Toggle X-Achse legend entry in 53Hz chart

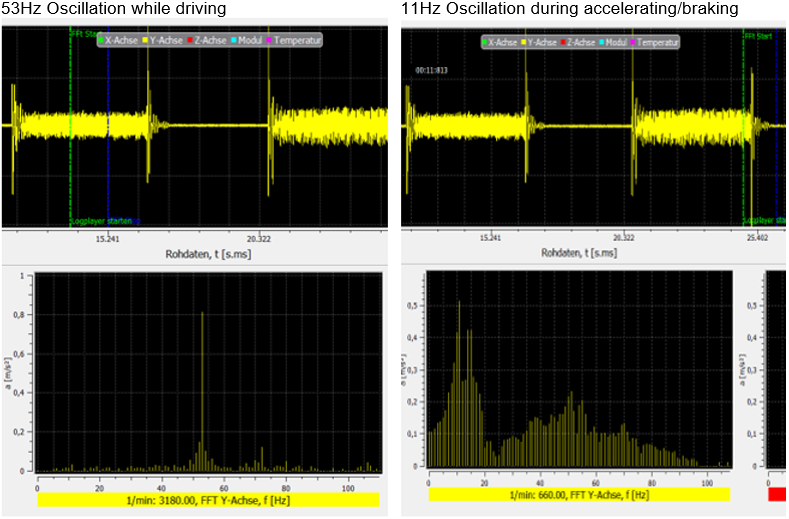118,40
